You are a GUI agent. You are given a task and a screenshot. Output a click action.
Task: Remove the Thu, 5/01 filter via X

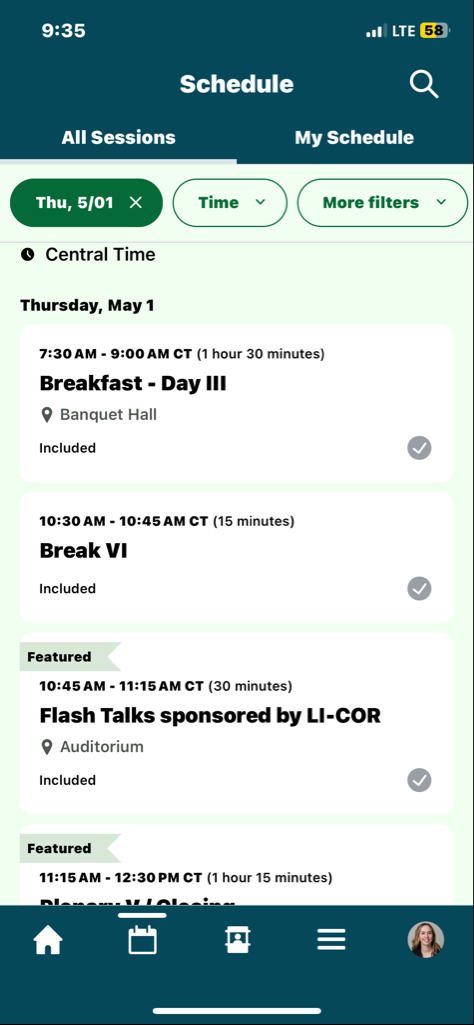click(x=135, y=203)
